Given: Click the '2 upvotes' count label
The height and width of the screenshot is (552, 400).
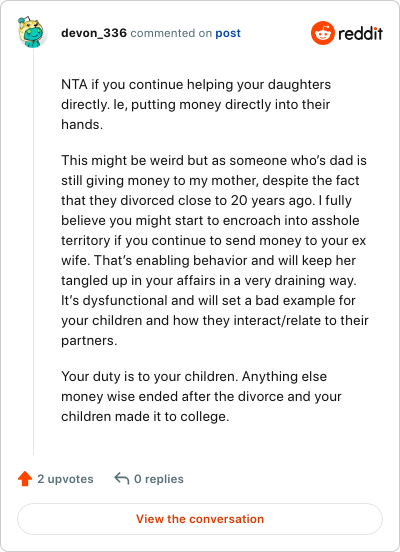Looking at the screenshot, I should [65, 479].
